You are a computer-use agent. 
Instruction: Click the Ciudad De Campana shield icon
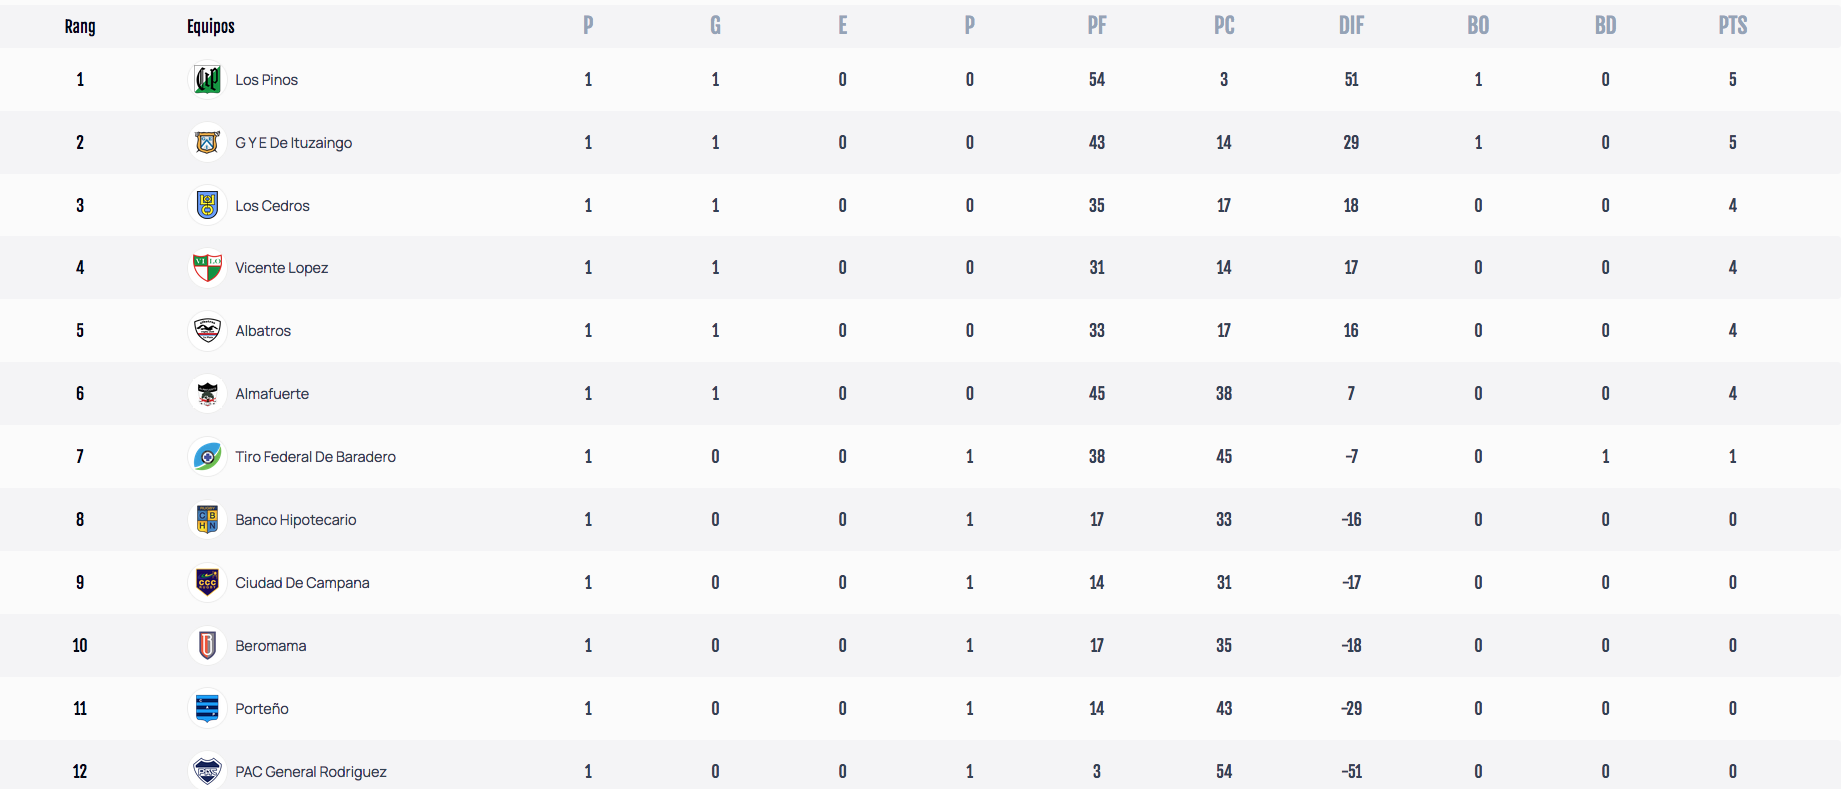point(207,582)
